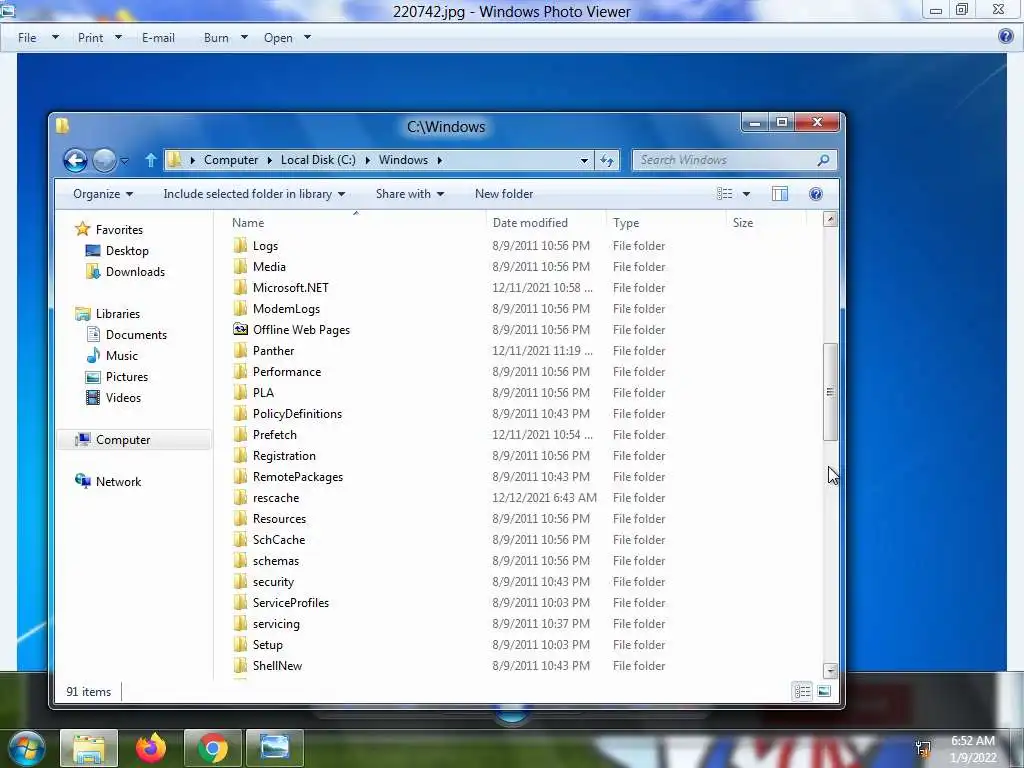
Task: Click Local Disk (C:) in the breadcrumb
Action: point(318,160)
